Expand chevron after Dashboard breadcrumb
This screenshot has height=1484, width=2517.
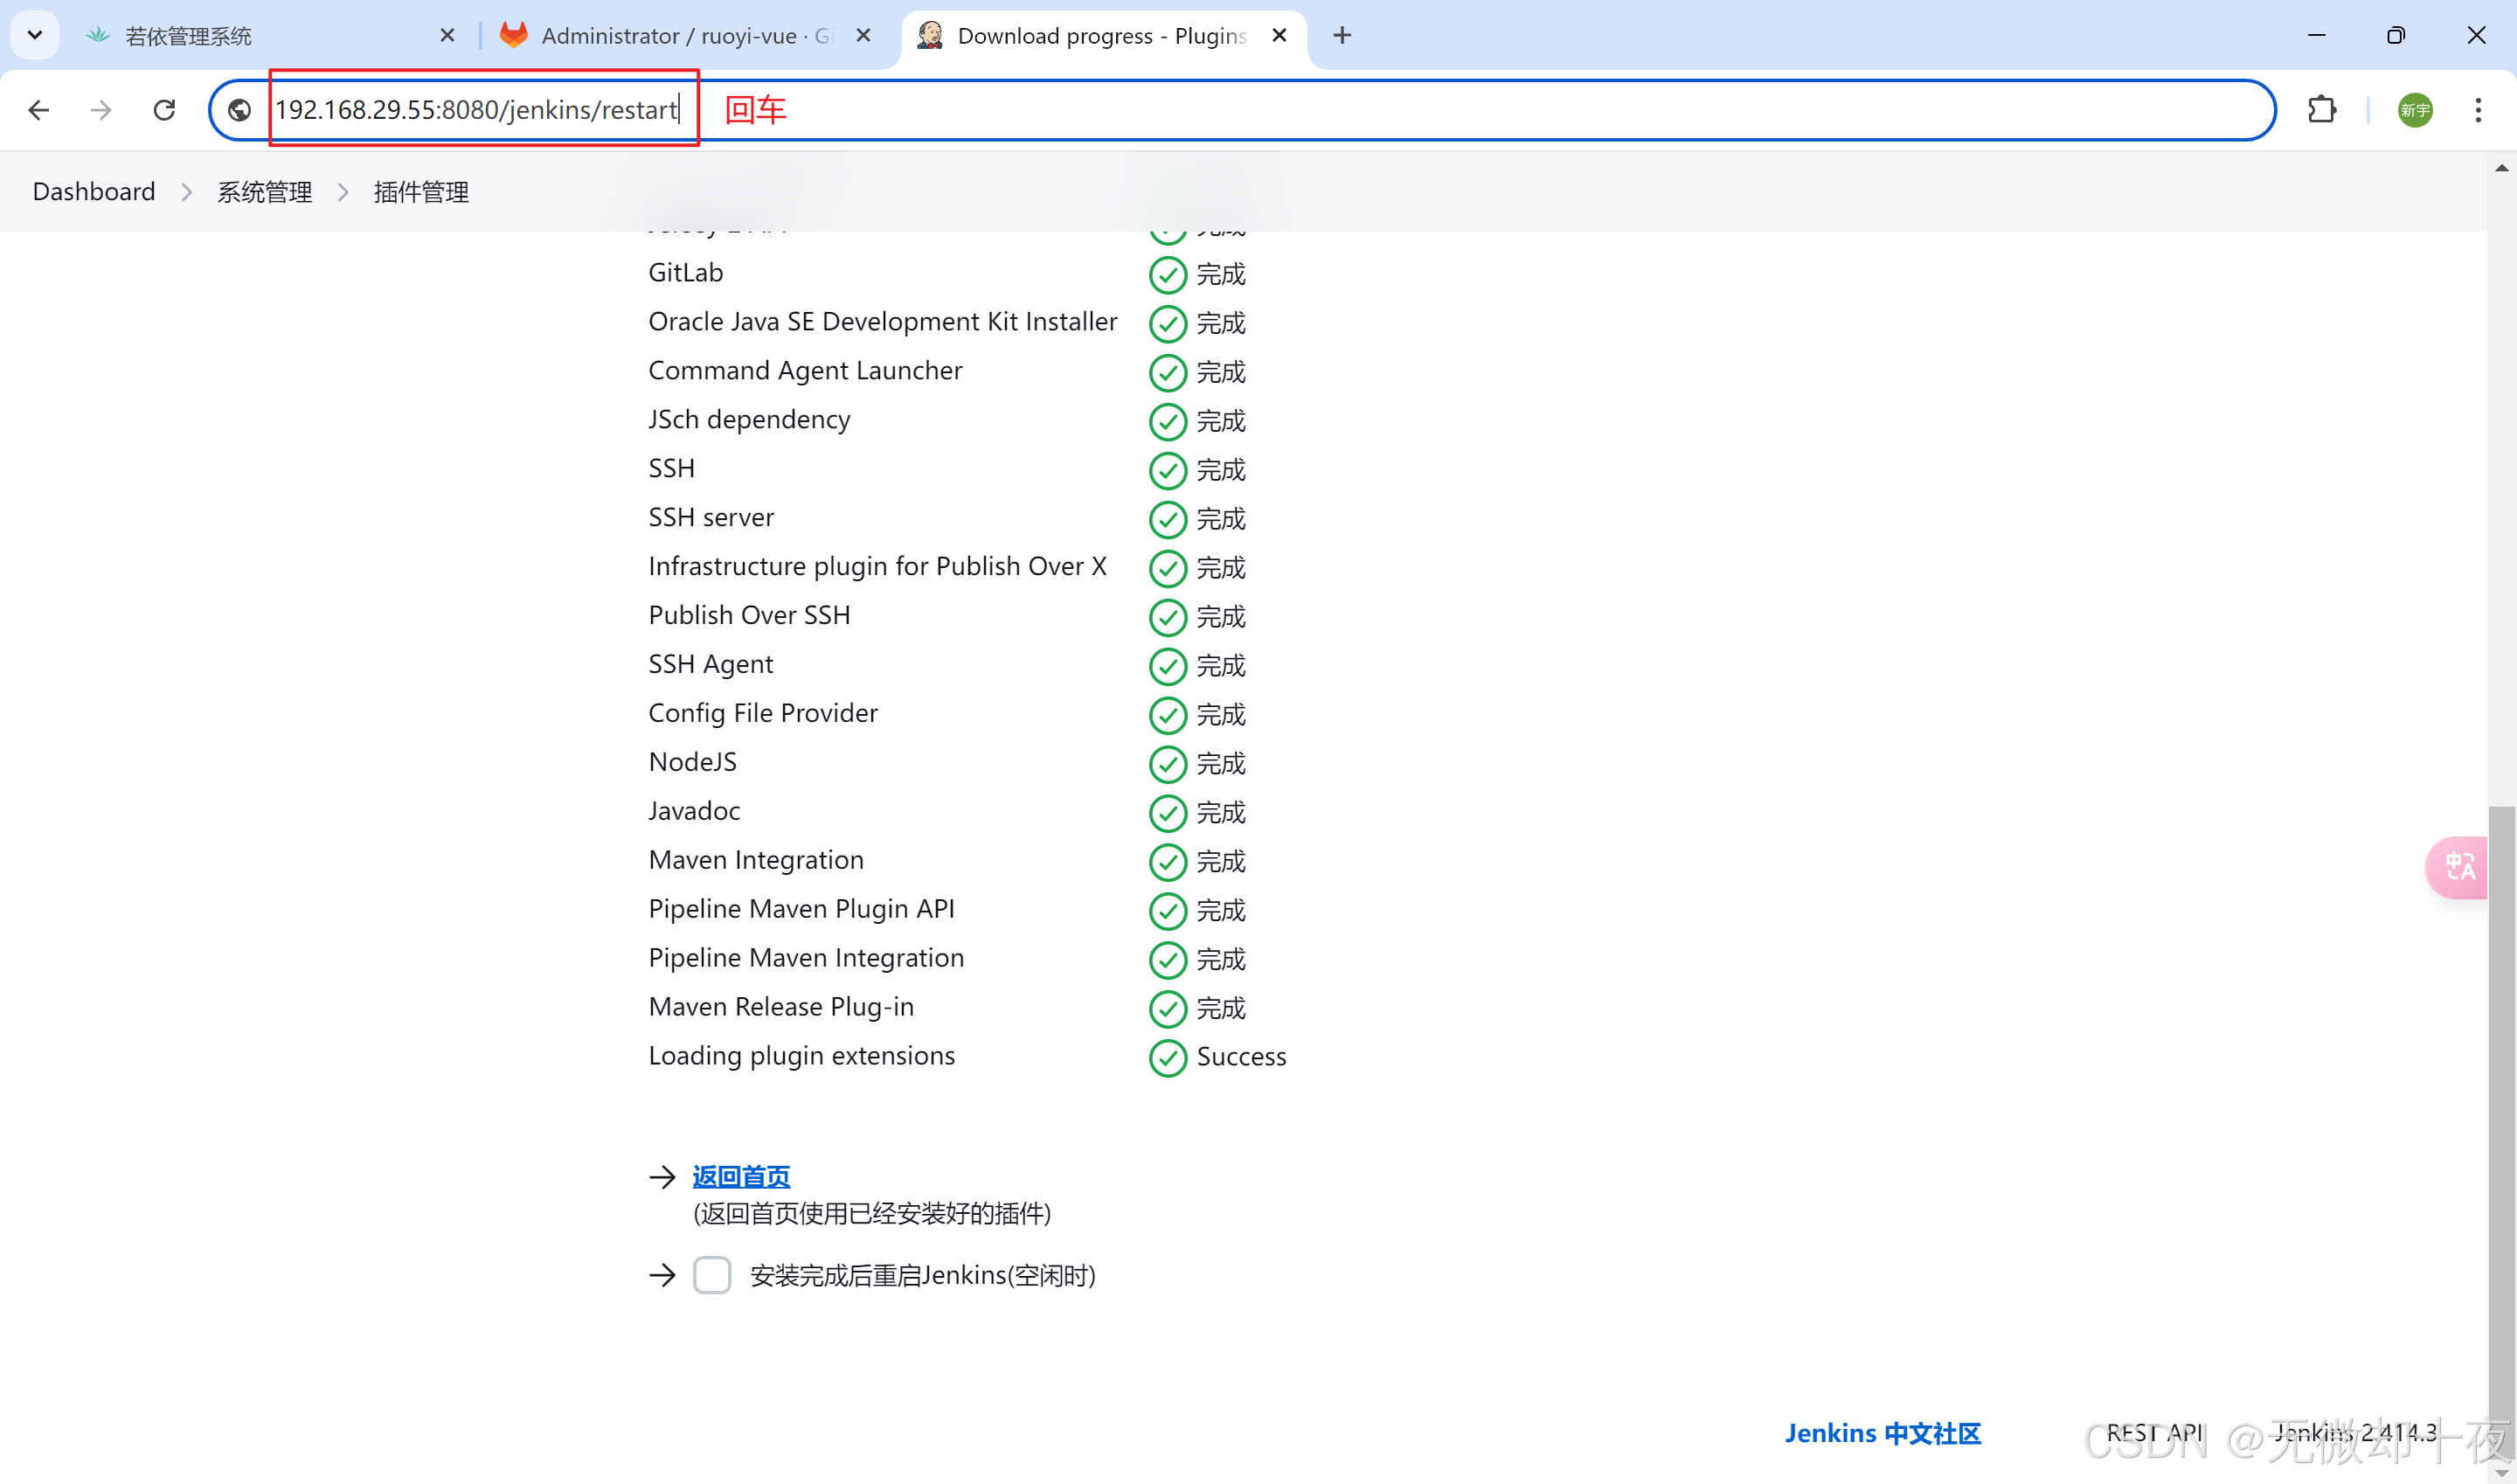[186, 192]
